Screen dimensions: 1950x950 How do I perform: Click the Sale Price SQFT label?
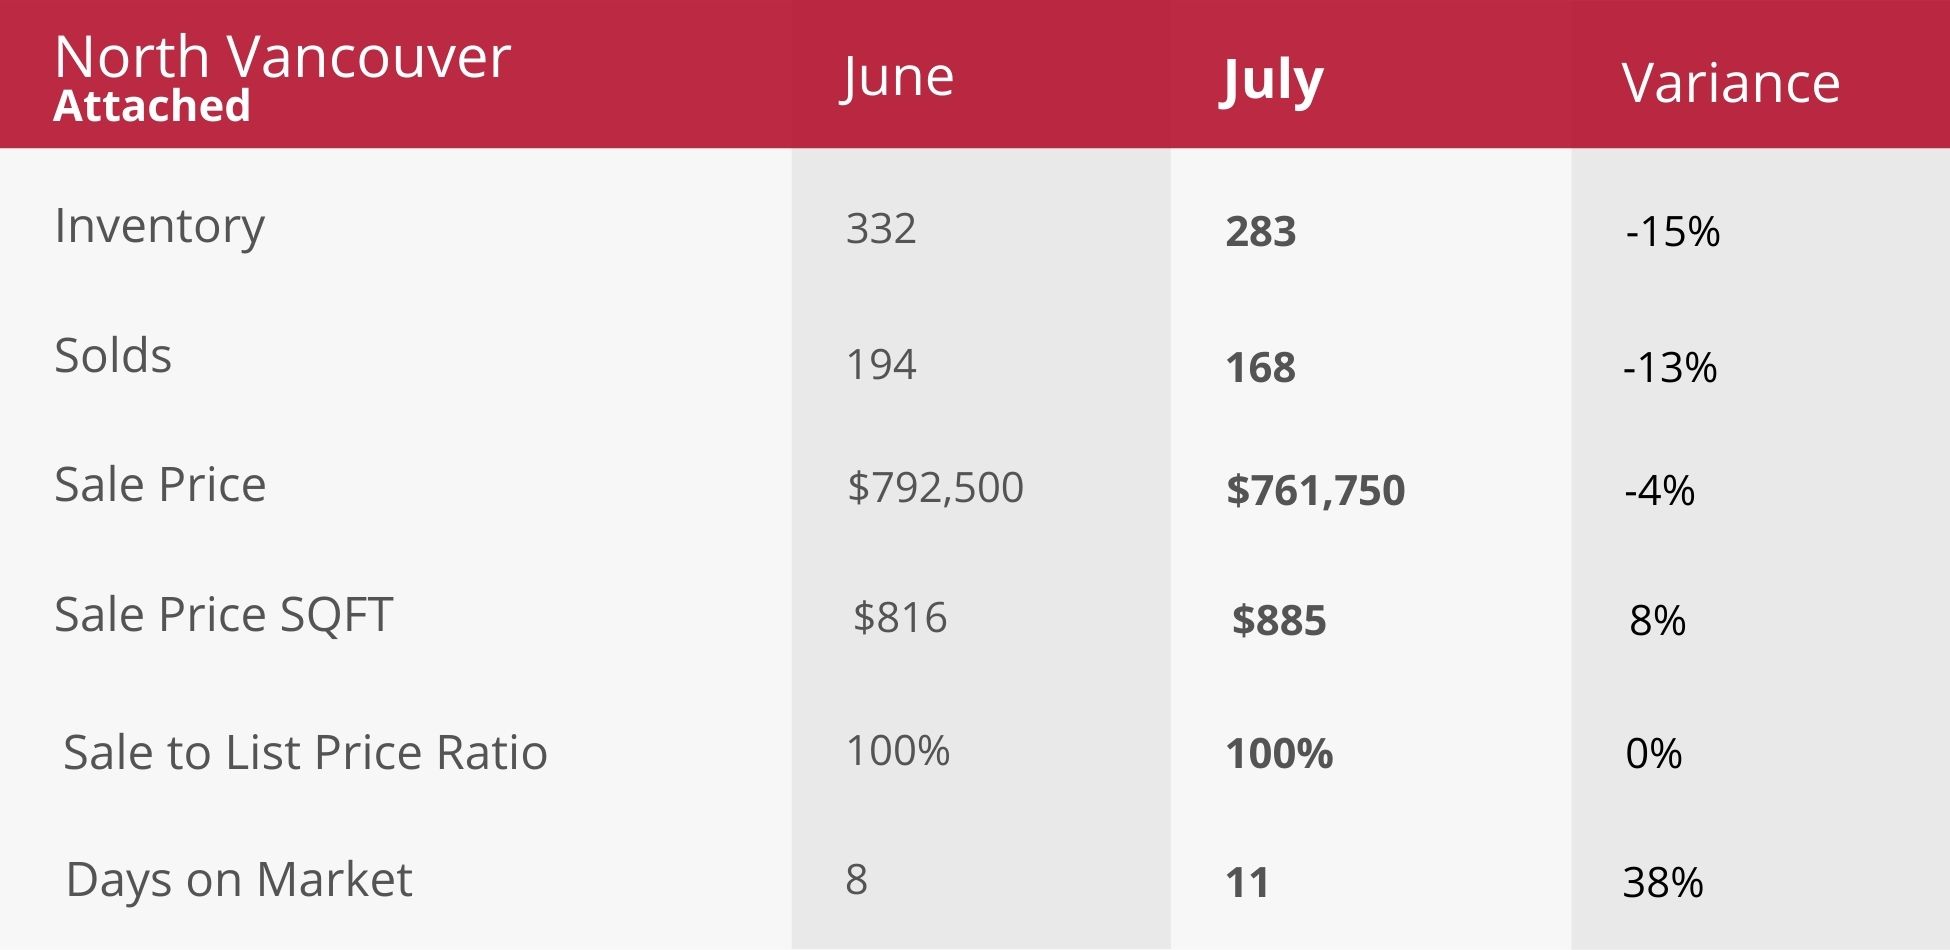click(223, 614)
